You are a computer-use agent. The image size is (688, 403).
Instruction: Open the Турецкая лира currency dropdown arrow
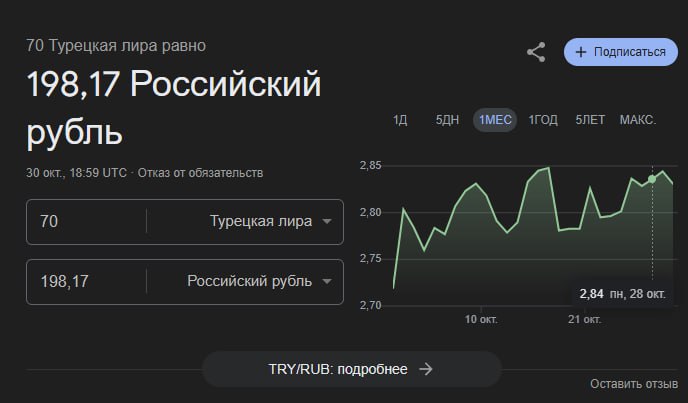click(327, 221)
